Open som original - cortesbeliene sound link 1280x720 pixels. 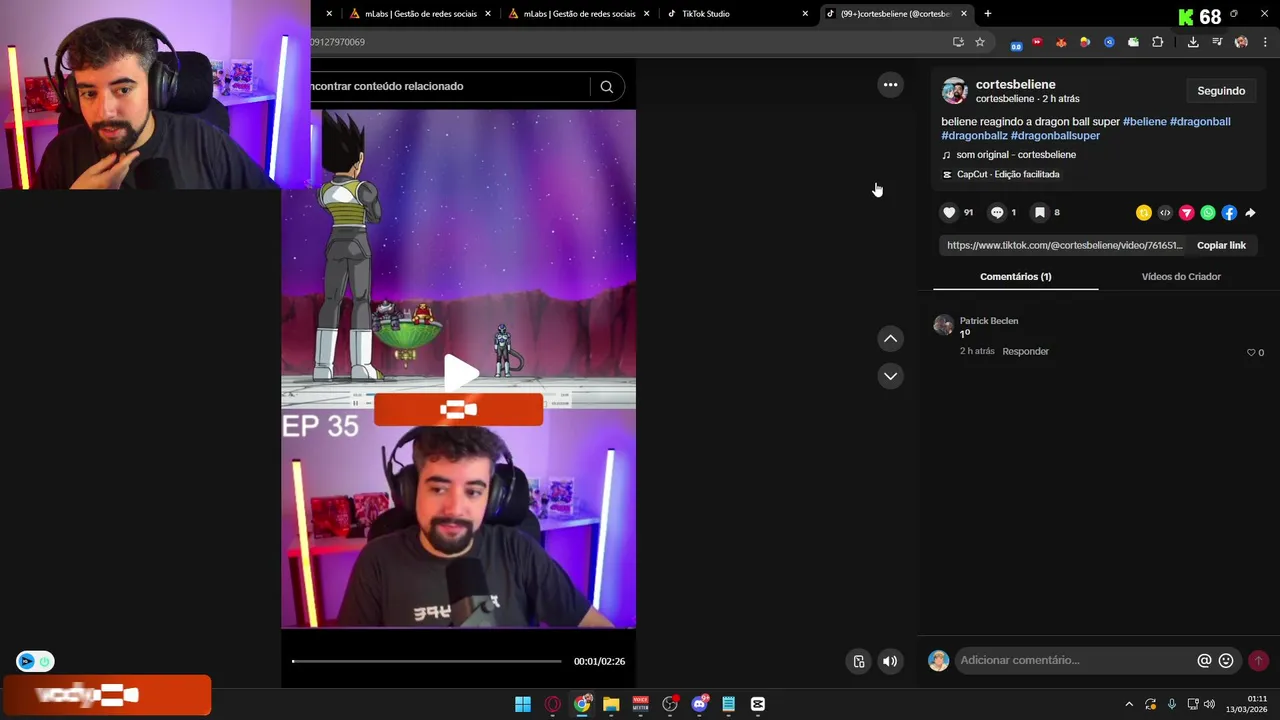(x=1016, y=155)
